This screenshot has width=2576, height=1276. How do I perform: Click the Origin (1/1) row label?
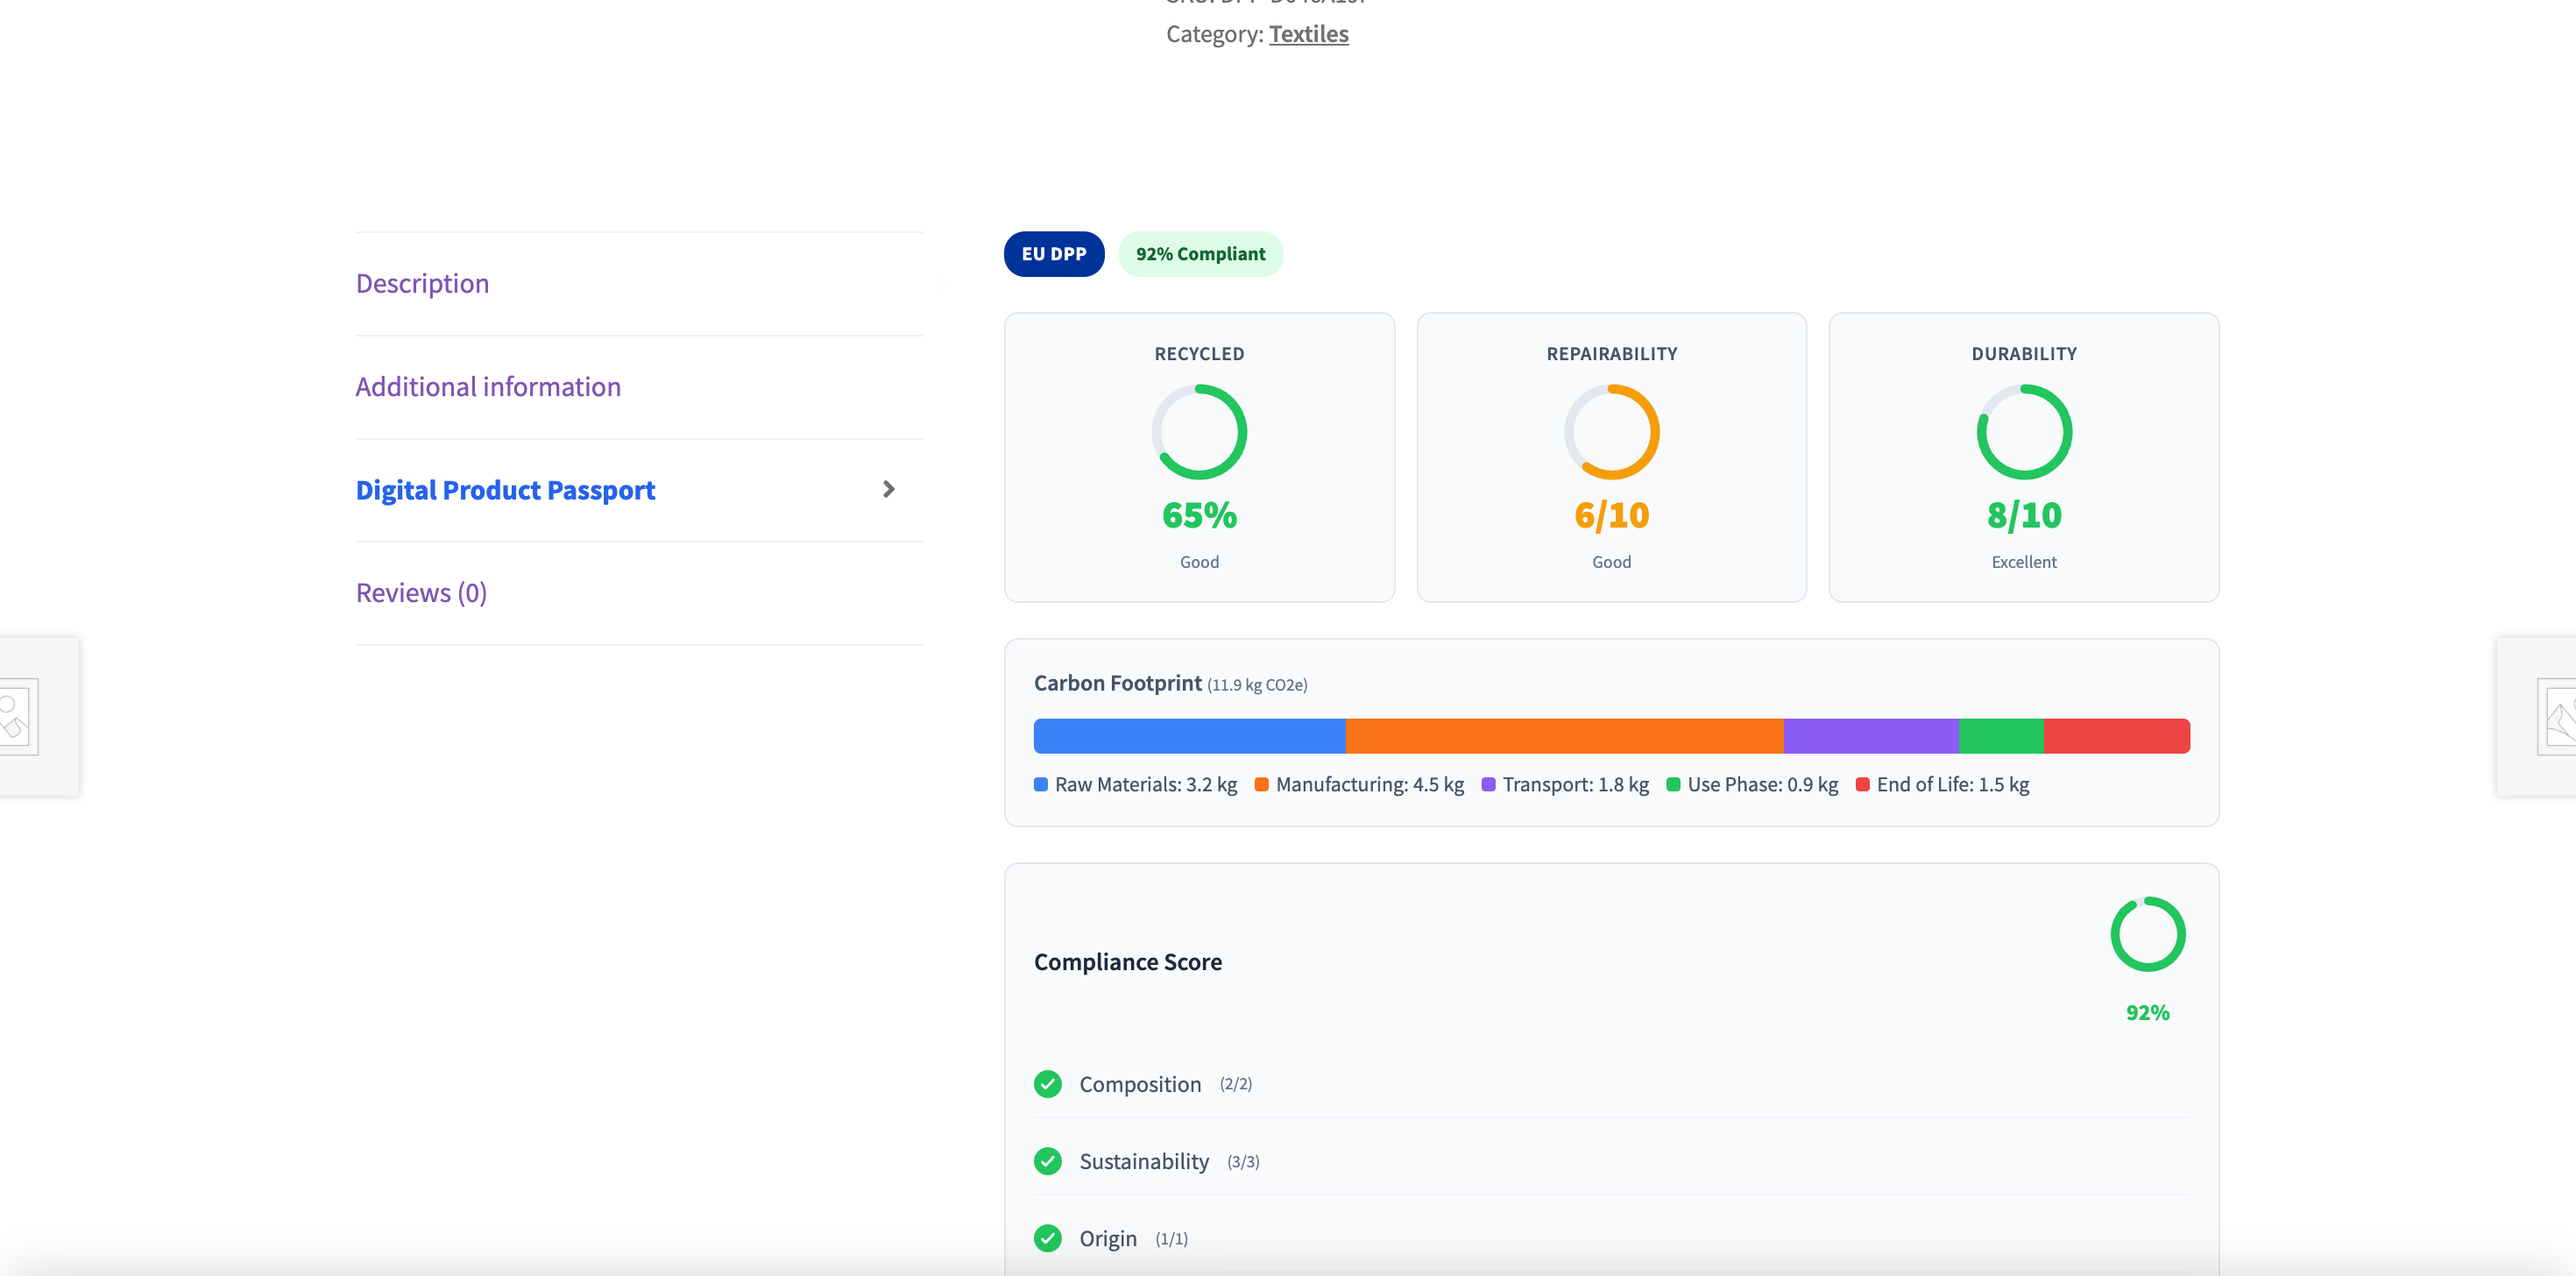coord(1133,1238)
